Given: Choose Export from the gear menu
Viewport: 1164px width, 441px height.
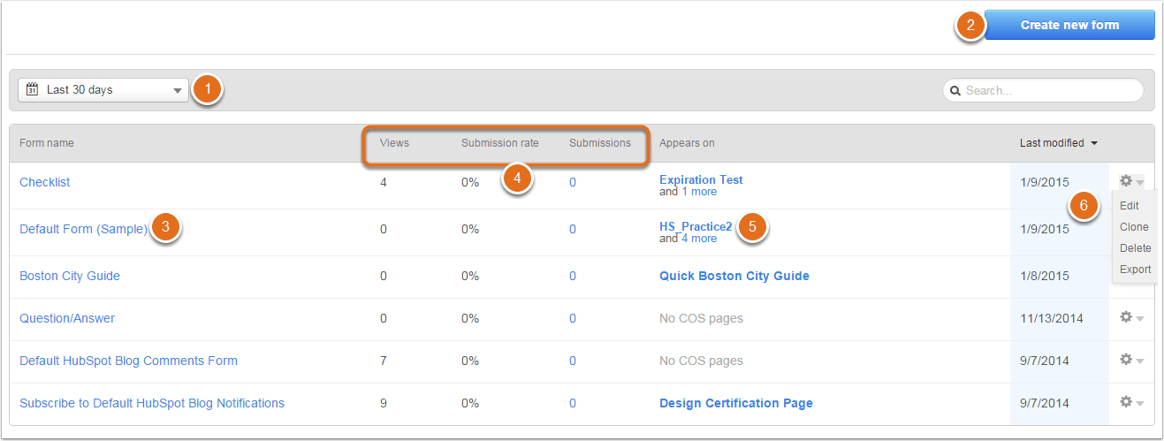Looking at the screenshot, I should (x=1135, y=270).
